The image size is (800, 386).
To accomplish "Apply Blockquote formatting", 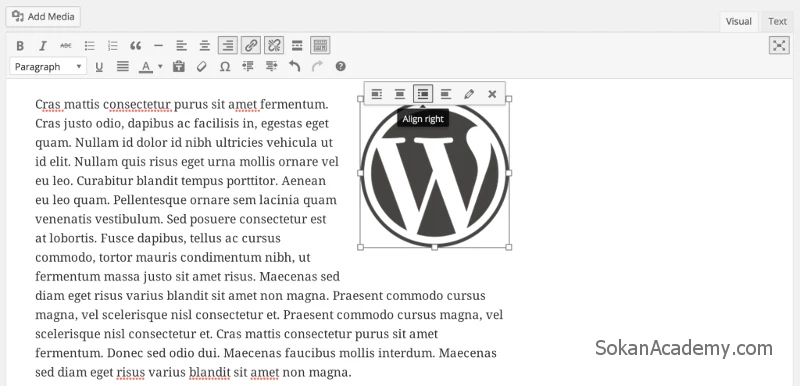I will click(x=135, y=46).
